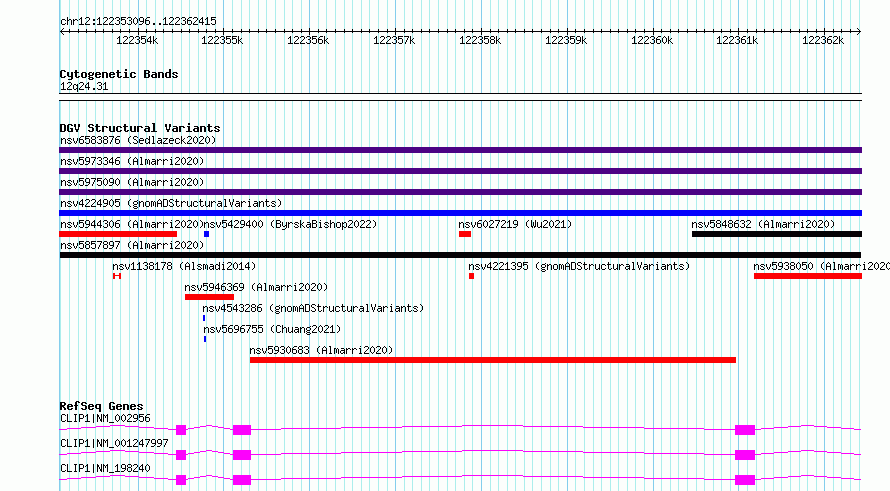Click the small blue marker under nsv5429400
Image resolution: width=890 pixels, height=491 pixels.
click(207, 234)
